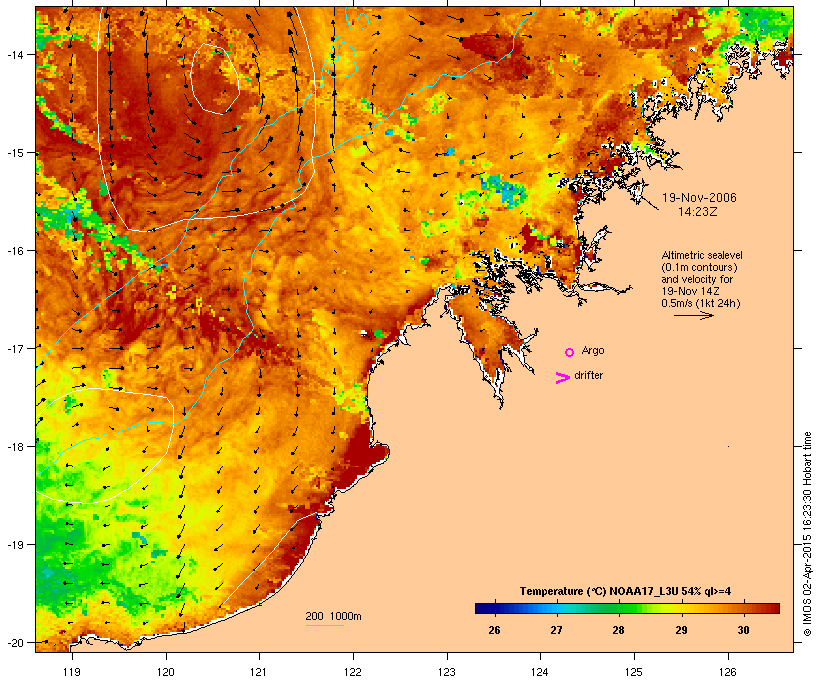The height and width of the screenshot is (680, 820).
Task: Click the dark blue end of temperature colorbar
Action: (x=484, y=608)
